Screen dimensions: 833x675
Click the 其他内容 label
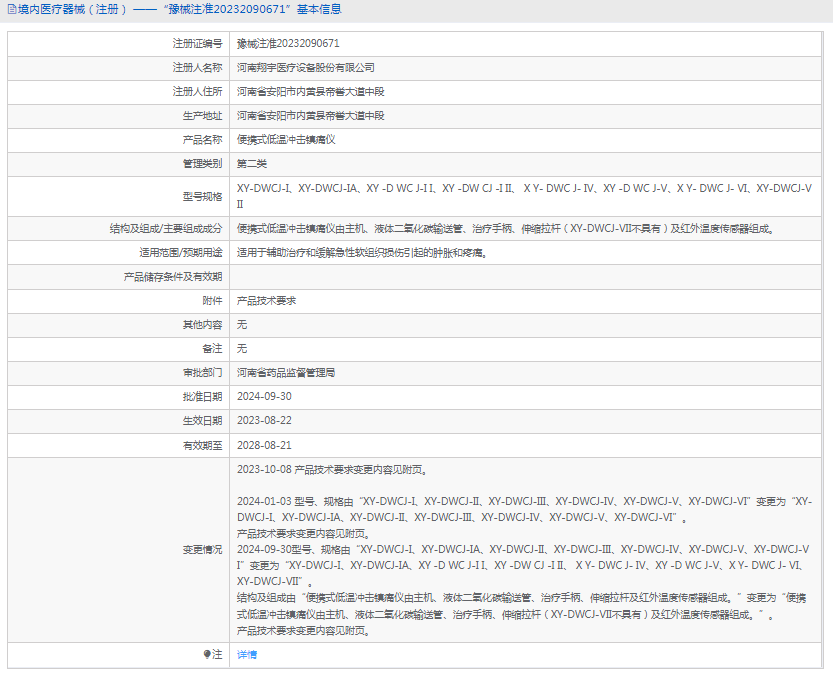[202, 324]
